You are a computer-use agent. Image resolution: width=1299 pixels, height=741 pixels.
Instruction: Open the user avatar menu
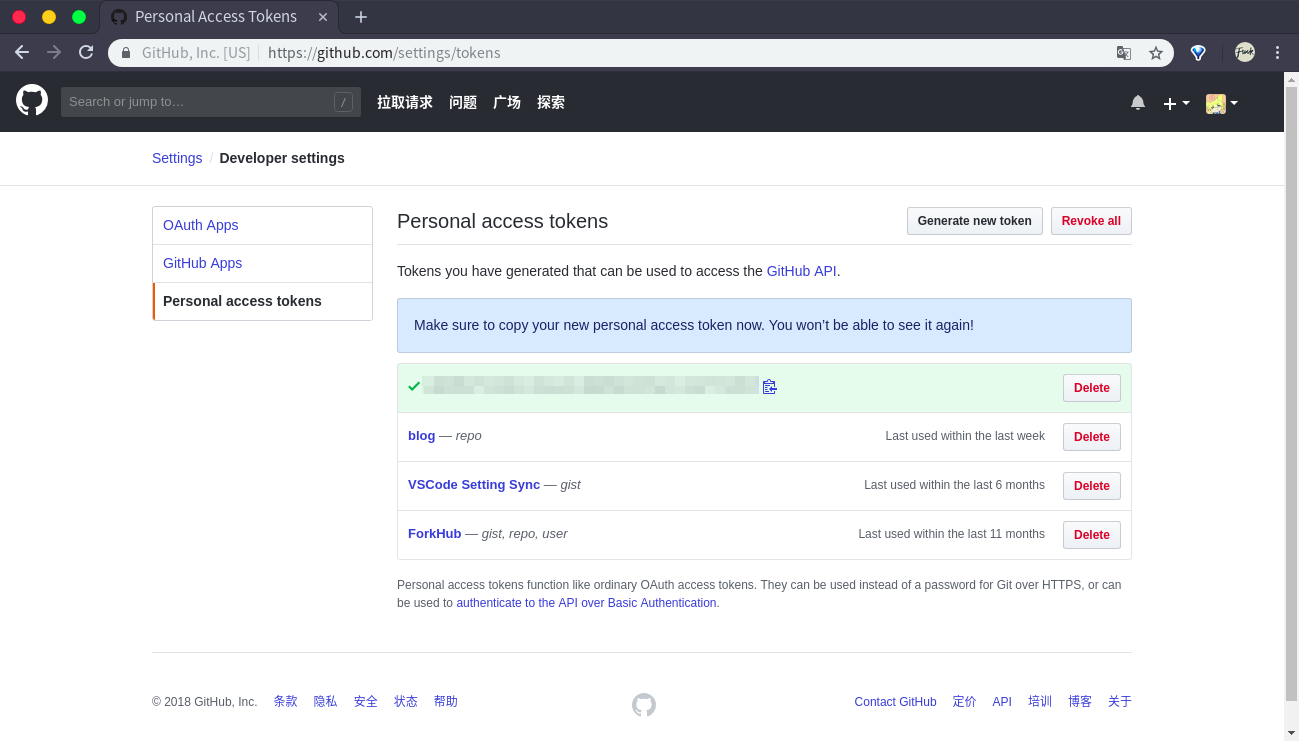1222,103
